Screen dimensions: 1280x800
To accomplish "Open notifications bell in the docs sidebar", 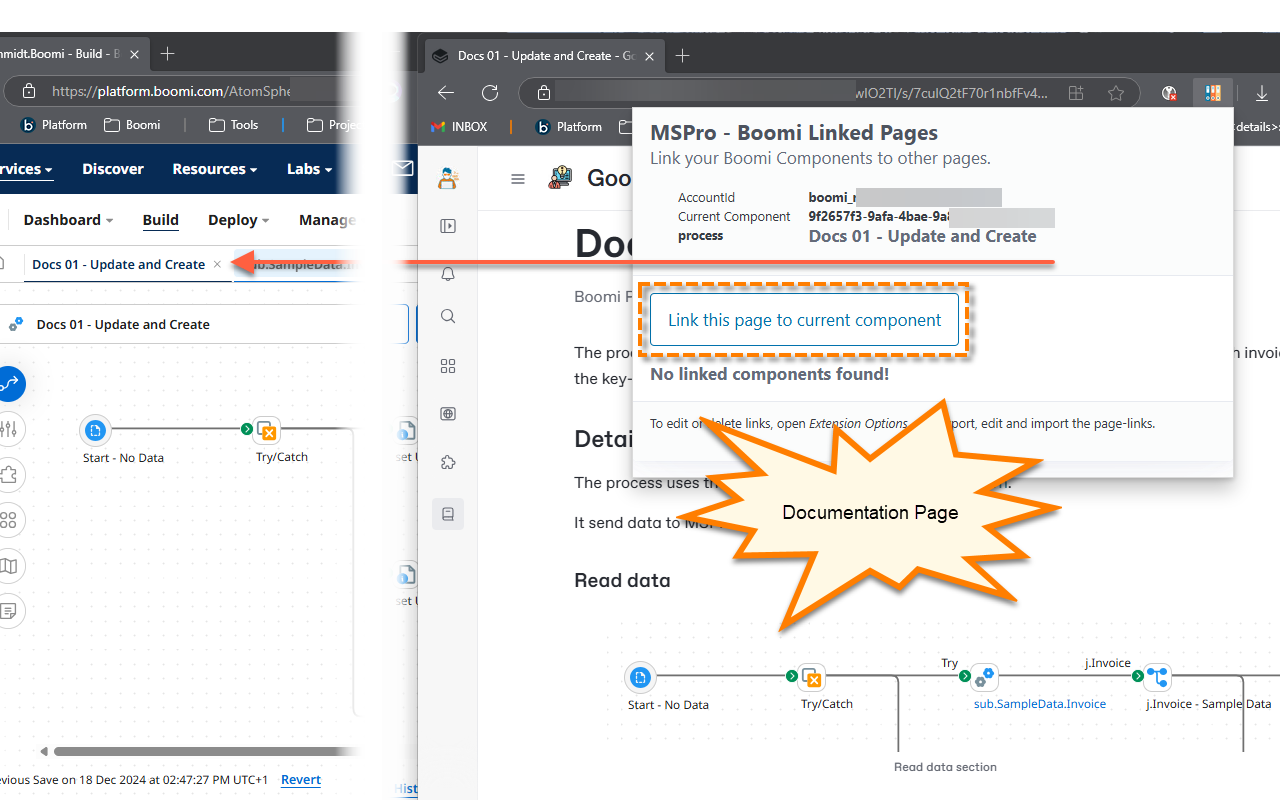I will click(x=448, y=273).
